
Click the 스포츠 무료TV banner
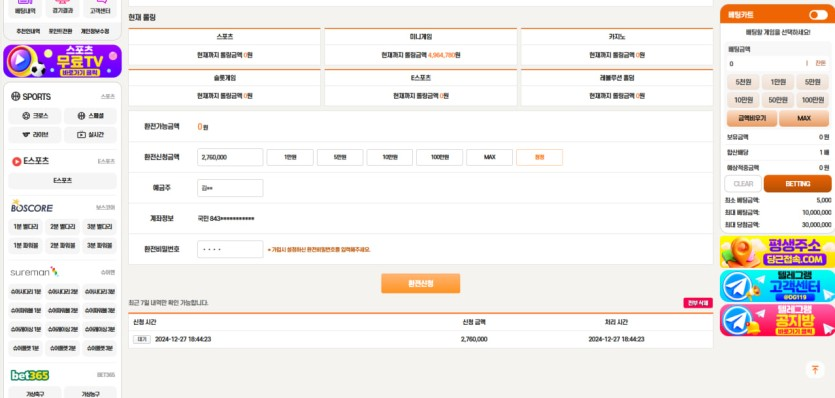tap(62, 61)
